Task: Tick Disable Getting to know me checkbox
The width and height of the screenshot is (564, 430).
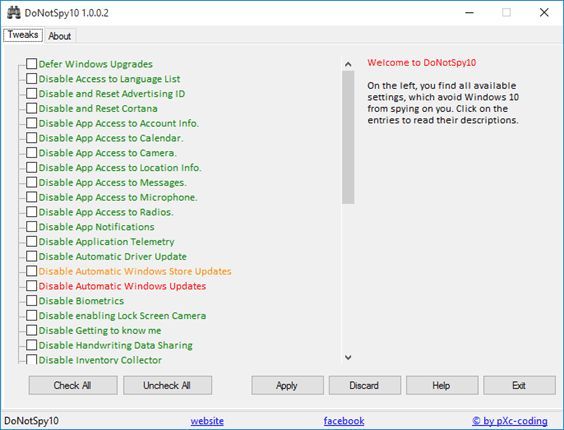Action: 31,330
